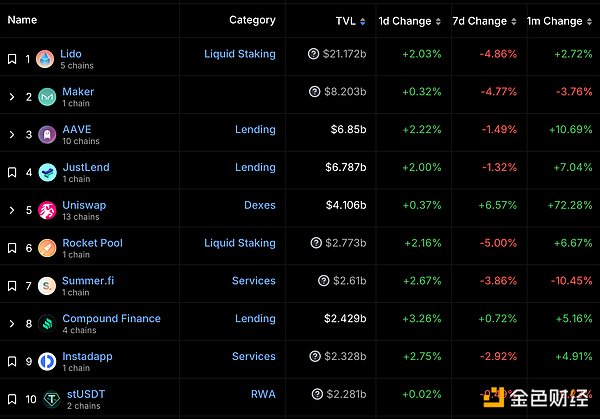Open the RWA category link

264,394
